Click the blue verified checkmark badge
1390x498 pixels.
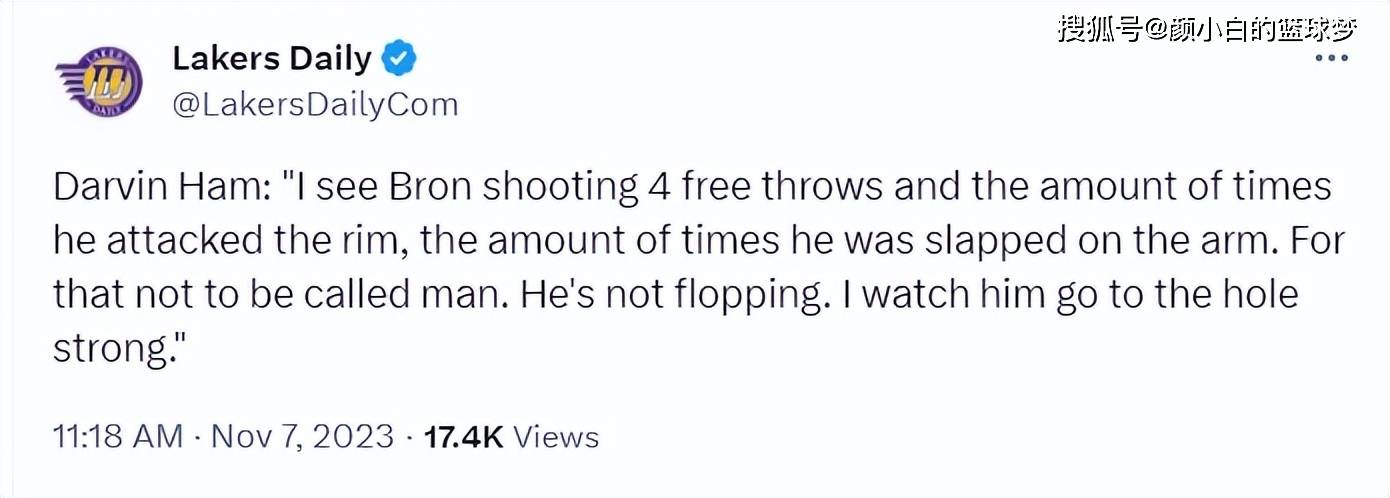[x=400, y=60]
